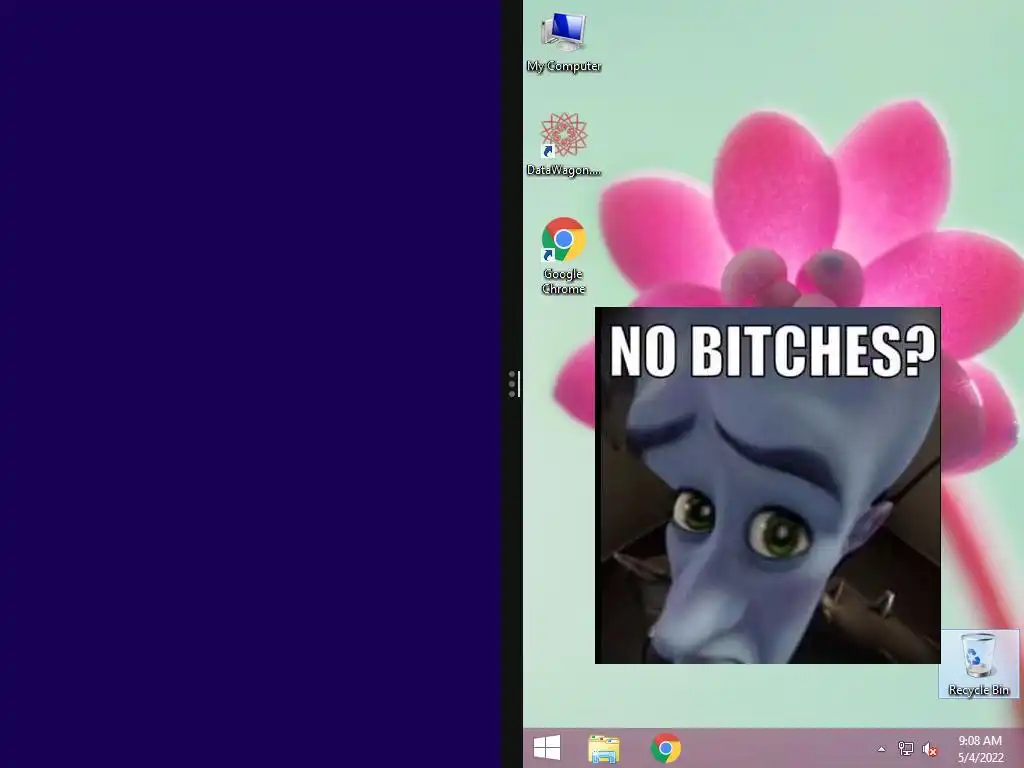Click the NO BITCHES meme image
The image size is (1024, 768).
[x=767, y=485]
